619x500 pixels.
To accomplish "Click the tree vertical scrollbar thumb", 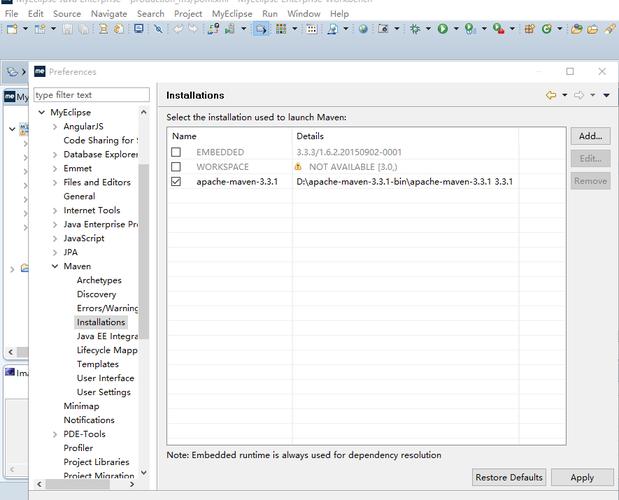I will tap(144, 251).
